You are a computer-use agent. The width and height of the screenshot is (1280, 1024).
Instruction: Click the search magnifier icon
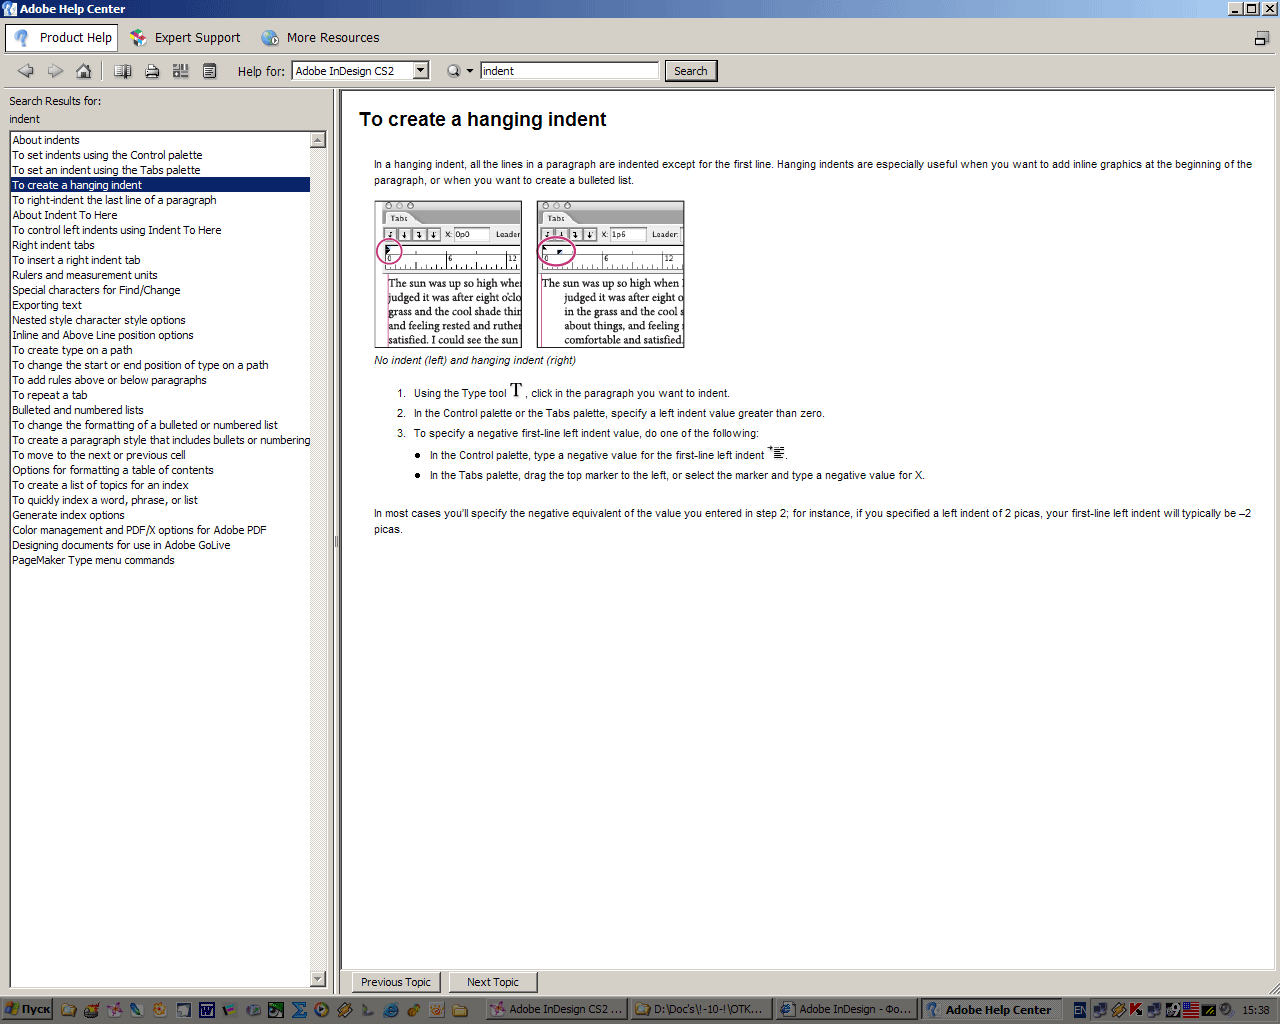point(454,71)
